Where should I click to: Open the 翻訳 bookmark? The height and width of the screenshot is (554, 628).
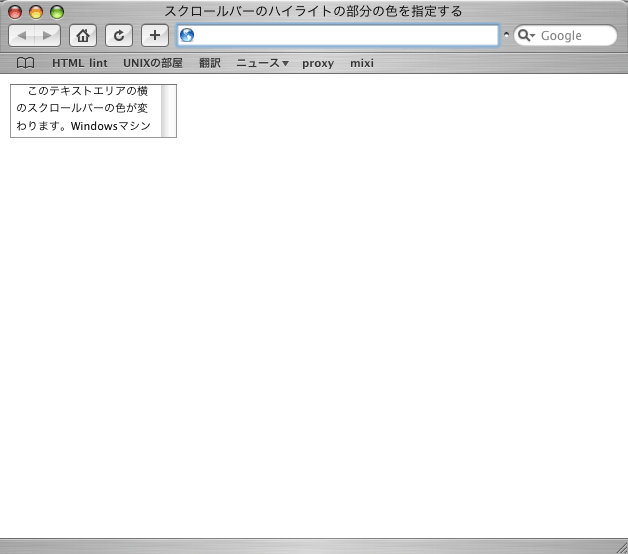210,63
